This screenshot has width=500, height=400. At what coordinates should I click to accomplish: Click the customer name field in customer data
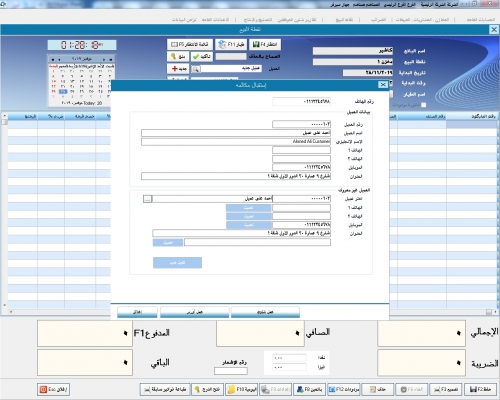[236, 133]
